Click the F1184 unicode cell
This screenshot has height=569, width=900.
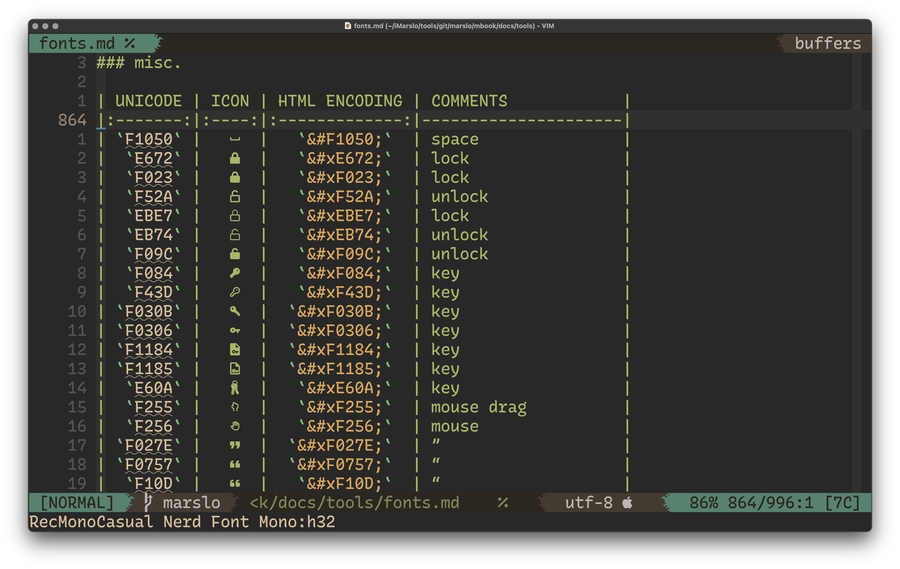148,350
